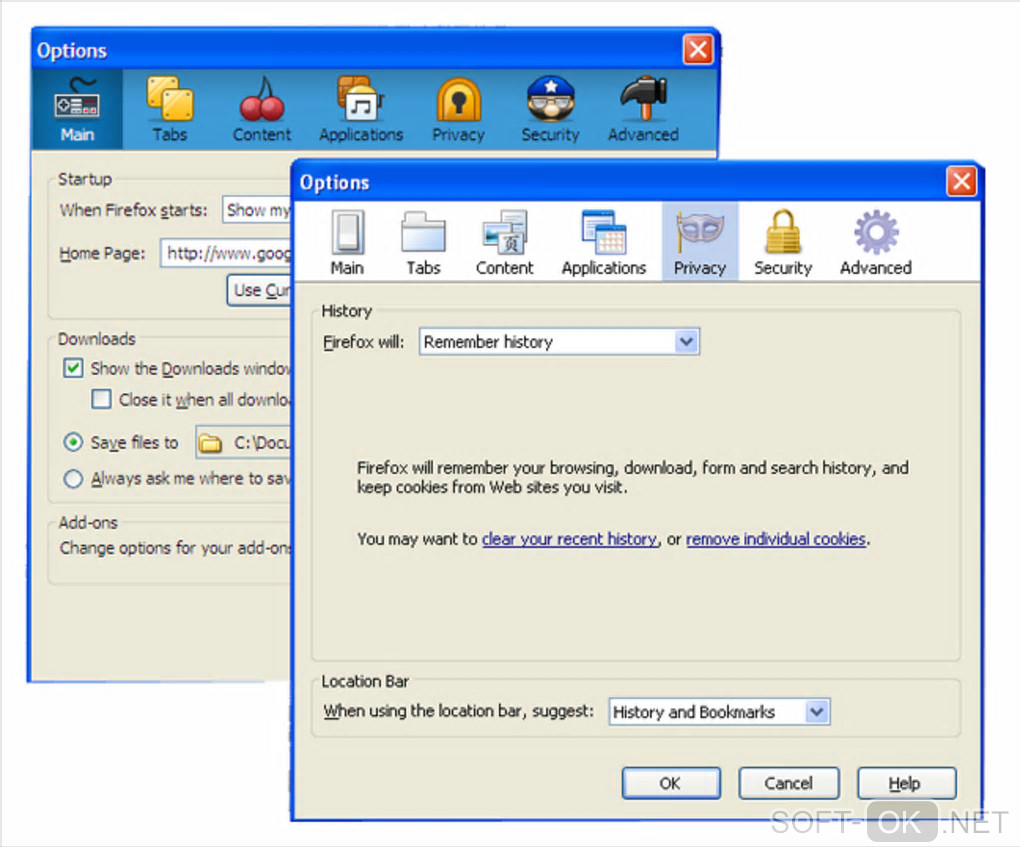This screenshot has width=1020, height=847.
Task: Open the Main light switch icon in front window
Action: [347, 232]
